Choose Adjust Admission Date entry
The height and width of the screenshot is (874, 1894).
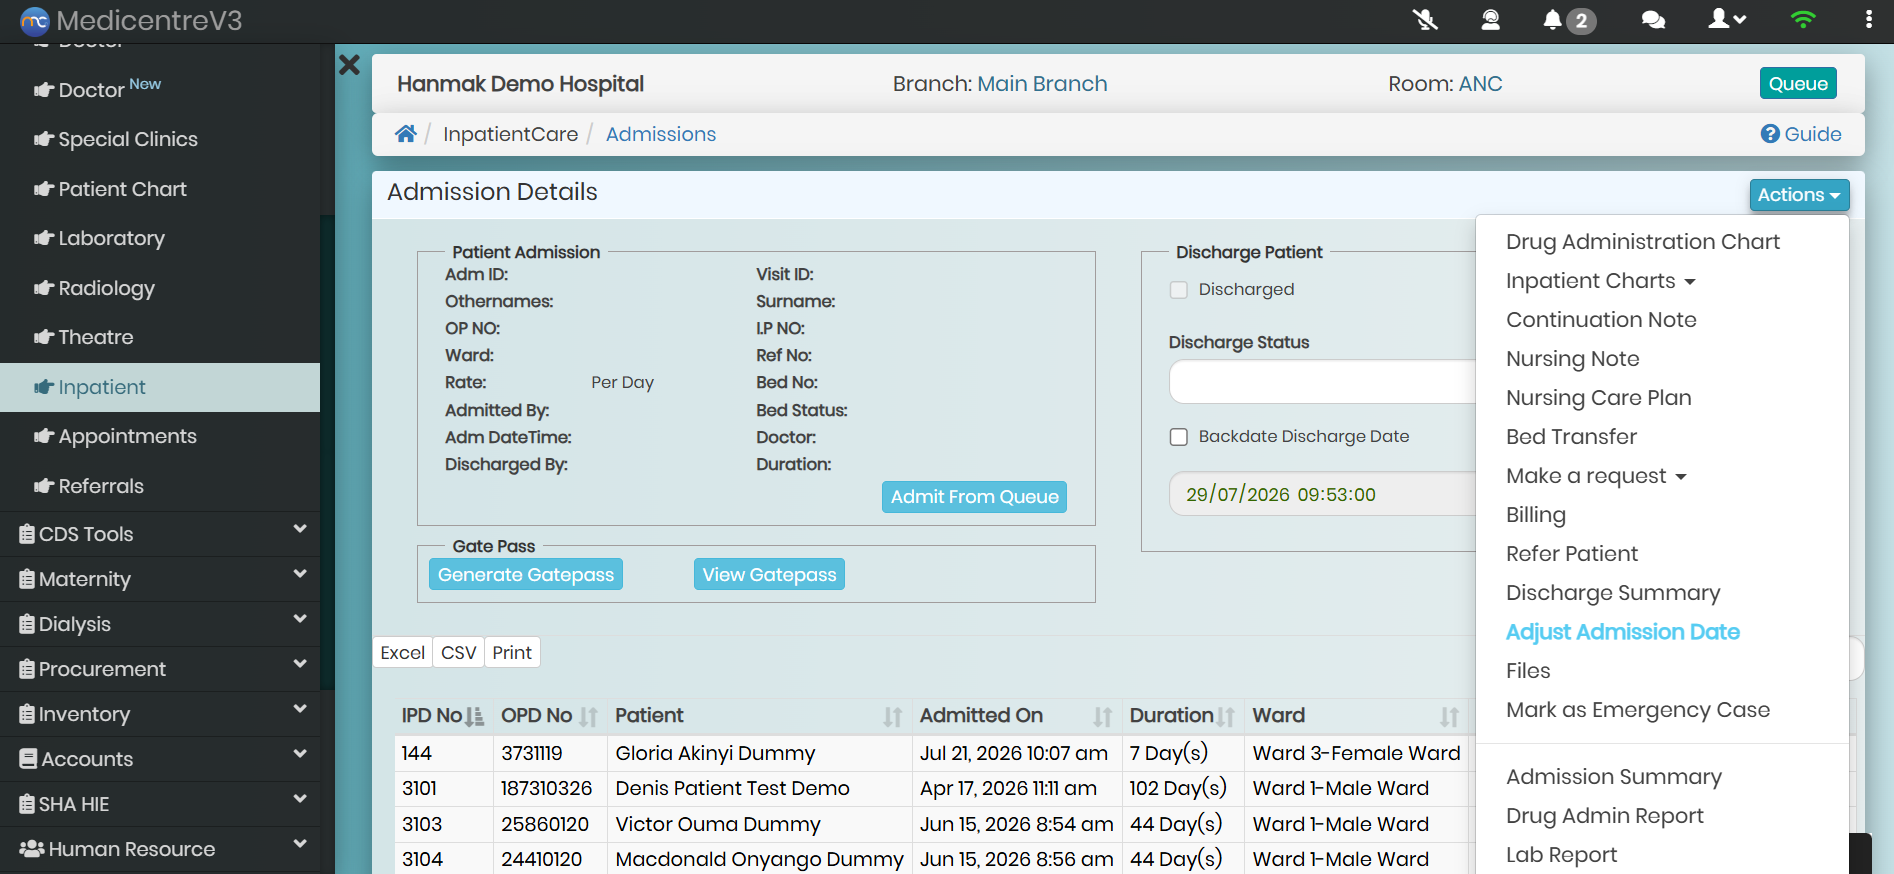(x=1623, y=632)
